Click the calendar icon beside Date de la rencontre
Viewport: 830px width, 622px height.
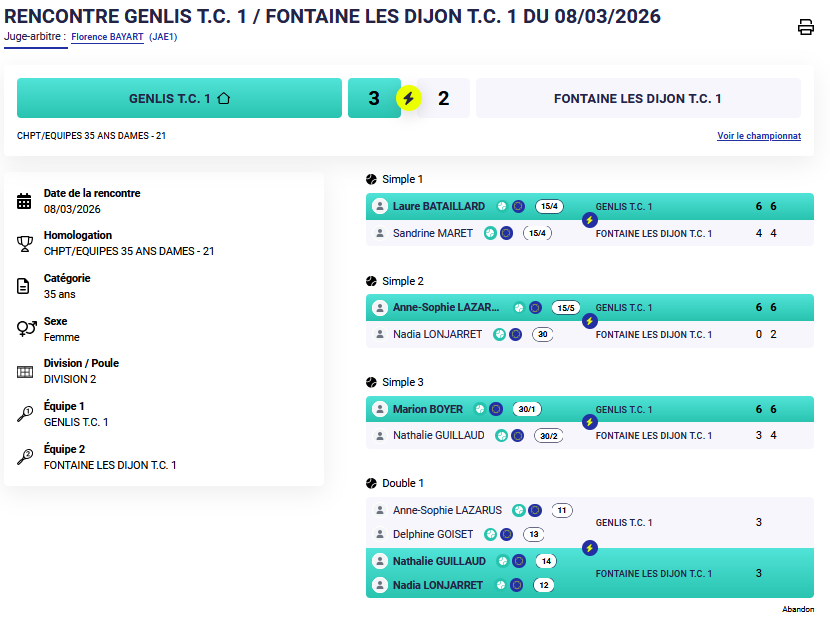pos(25,201)
